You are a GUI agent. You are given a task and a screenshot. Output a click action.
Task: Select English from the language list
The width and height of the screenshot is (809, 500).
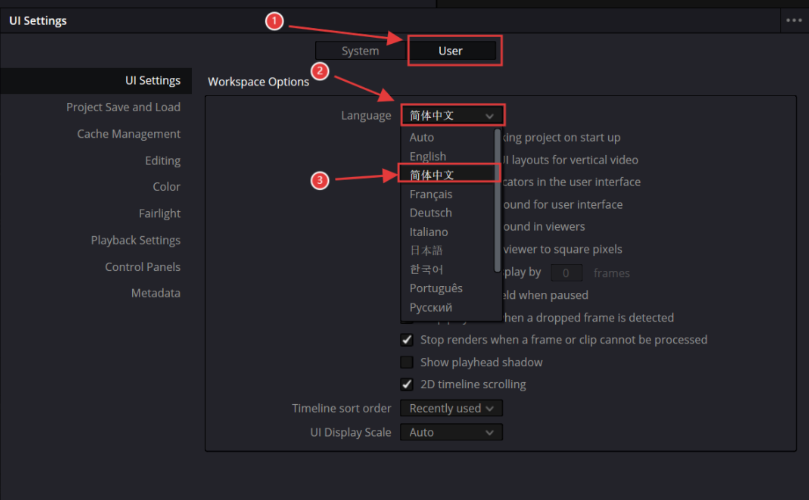[428, 156]
